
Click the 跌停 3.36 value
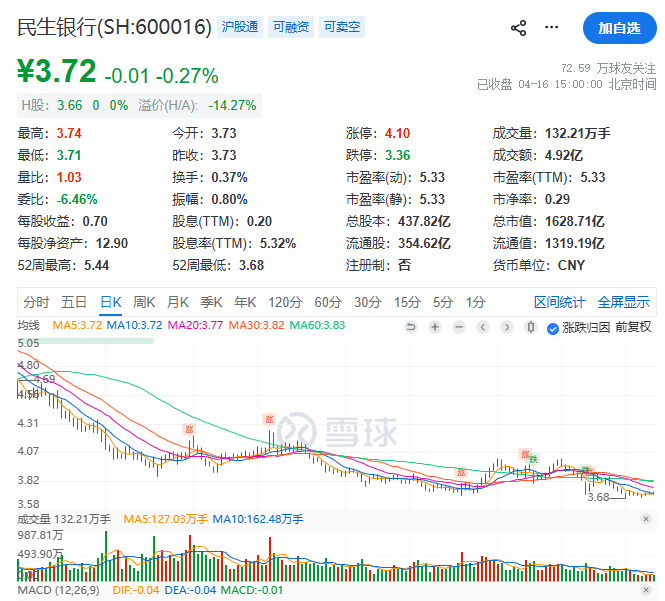point(397,155)
